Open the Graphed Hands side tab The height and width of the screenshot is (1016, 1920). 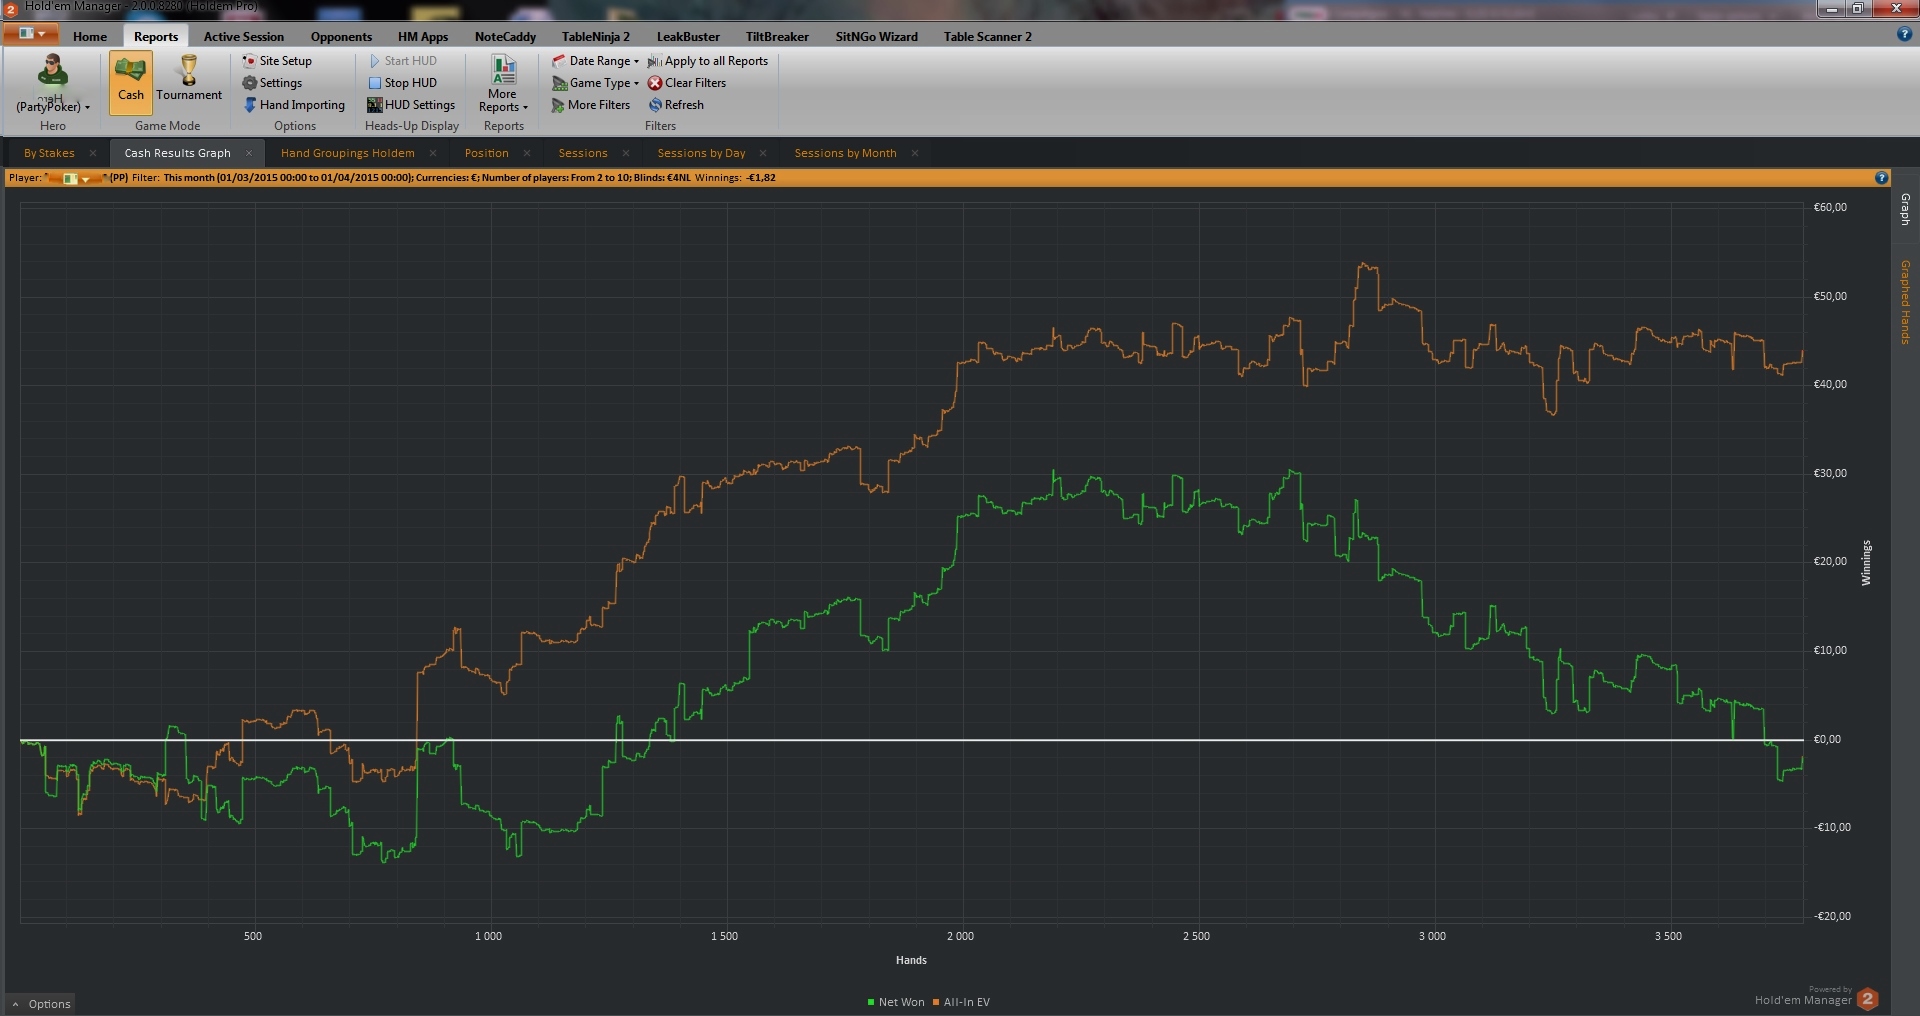[x=1905, y=302]
